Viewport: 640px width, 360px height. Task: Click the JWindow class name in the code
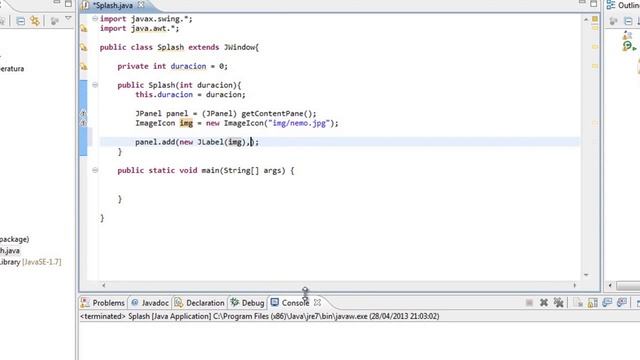coord(239,47)
